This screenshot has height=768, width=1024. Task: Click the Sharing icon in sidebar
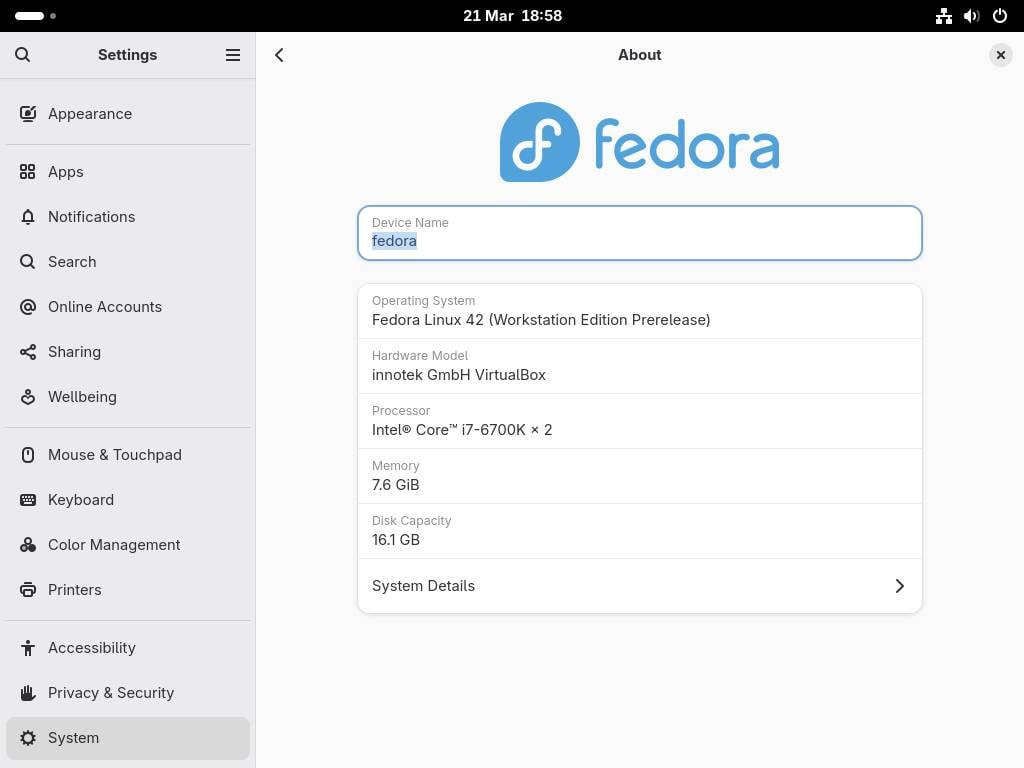[28, 352]
